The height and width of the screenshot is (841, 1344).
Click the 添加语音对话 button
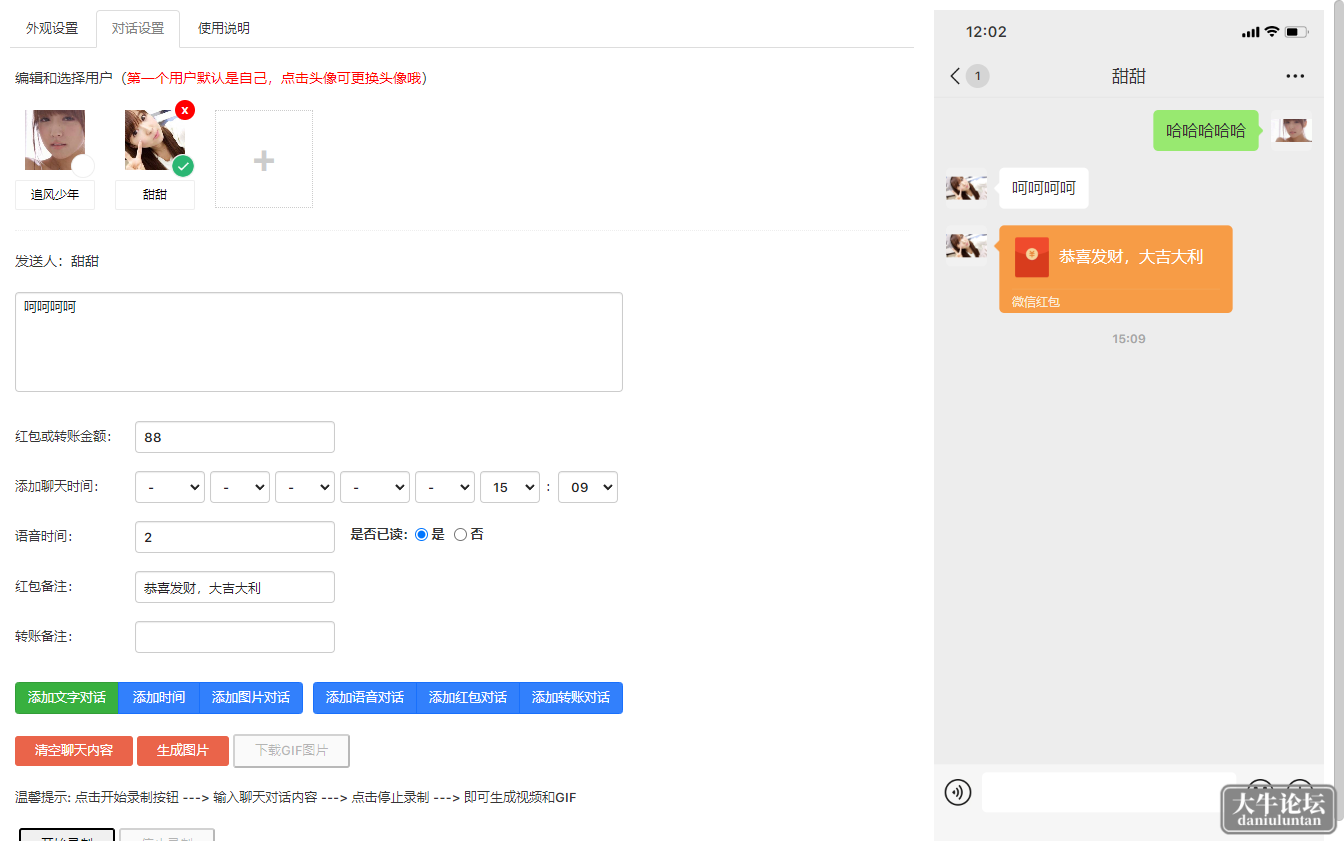click(365, 698)
